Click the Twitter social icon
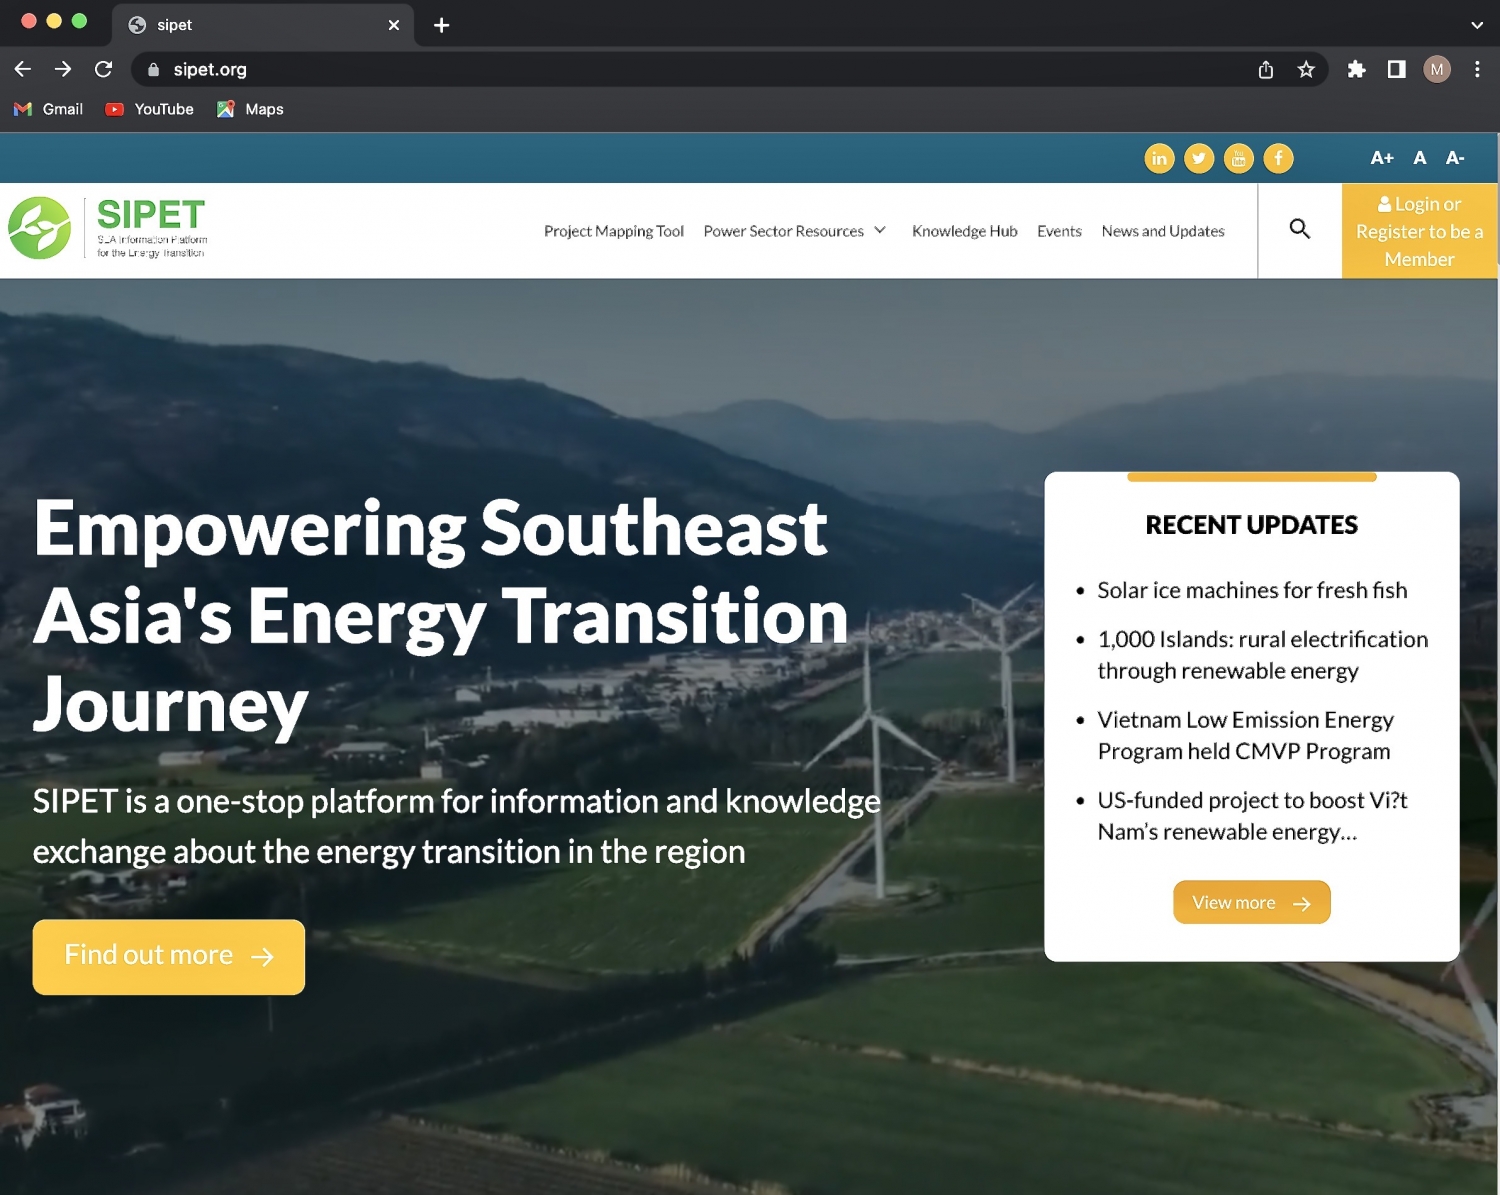The width and height of the screenshot is (1500, 1195). click(1199, 158)
